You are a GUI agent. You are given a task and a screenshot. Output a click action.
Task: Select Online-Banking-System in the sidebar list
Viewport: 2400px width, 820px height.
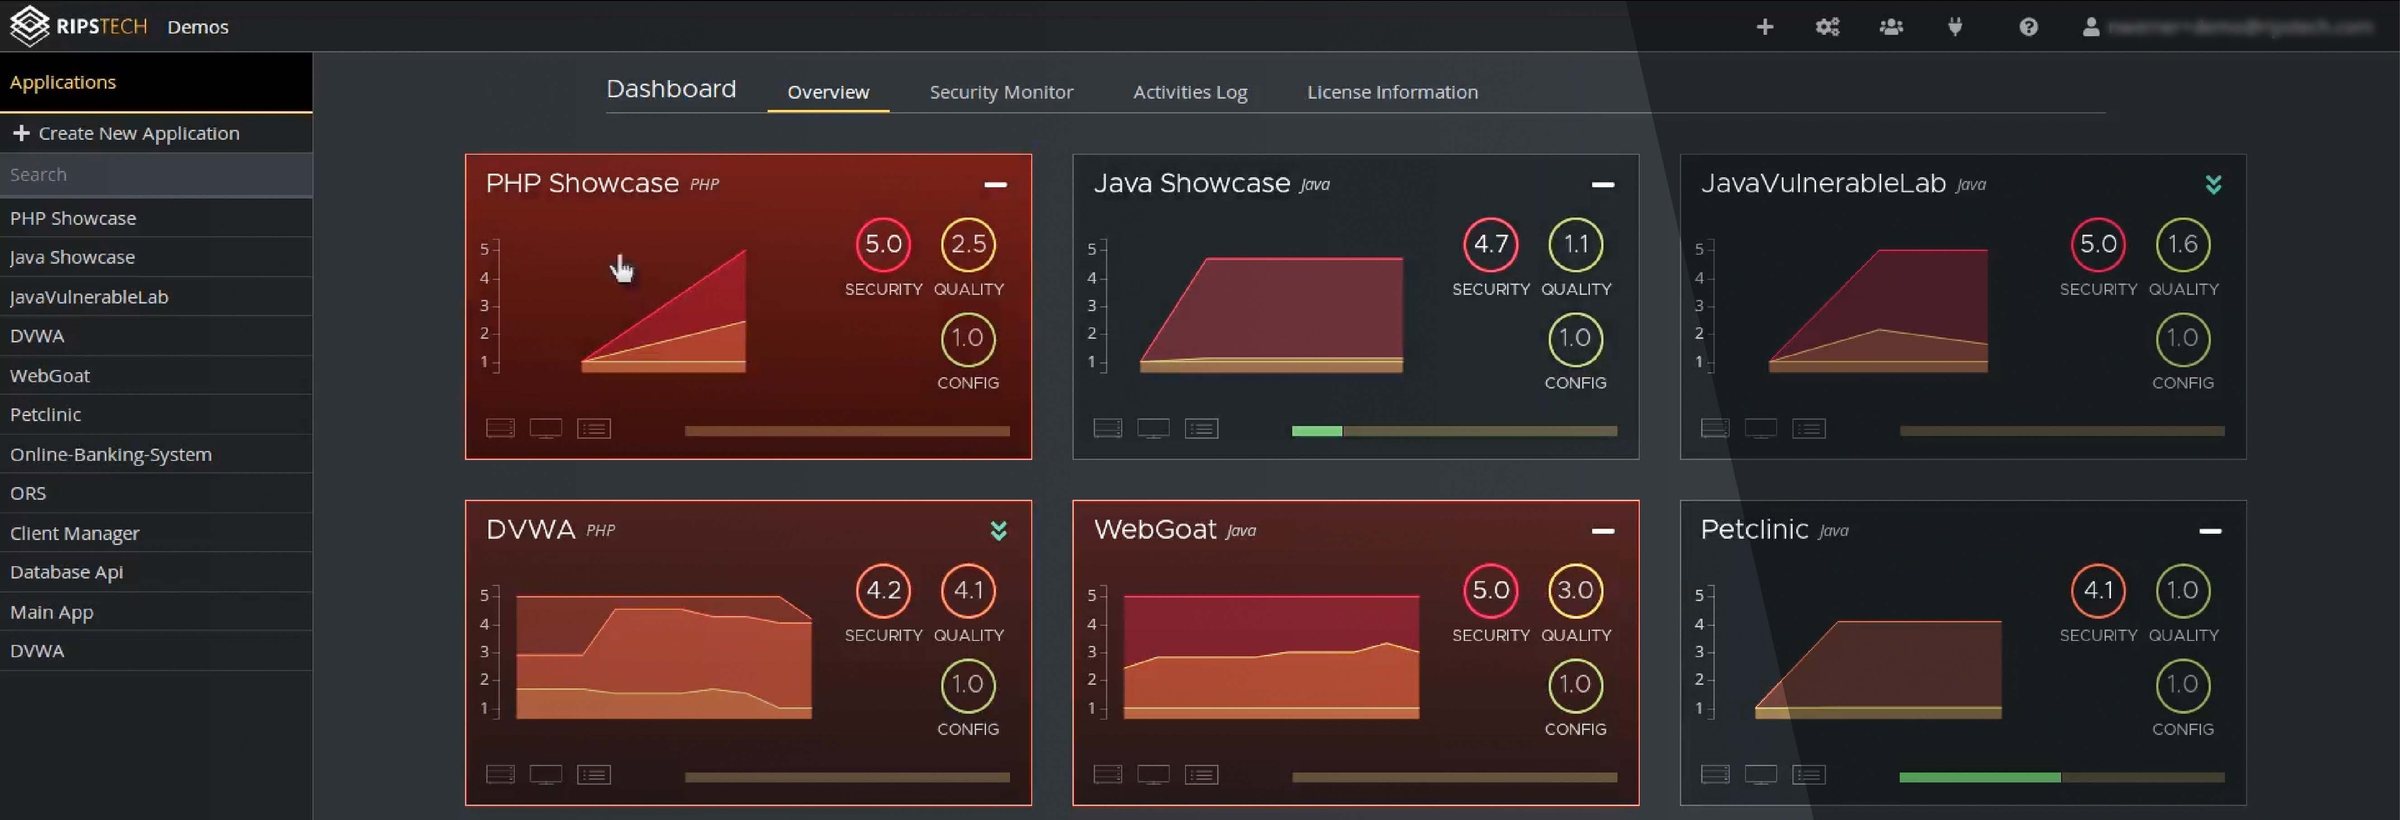tap(156, 454)
